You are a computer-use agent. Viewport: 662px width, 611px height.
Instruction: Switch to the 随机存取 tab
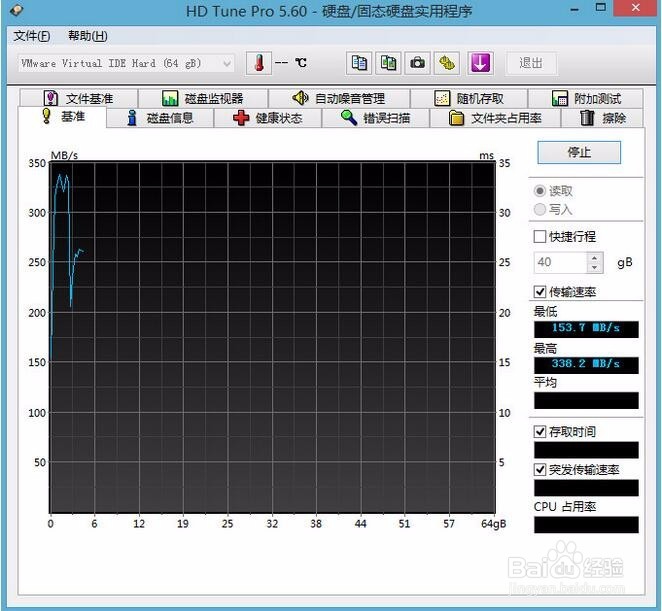(469, 98)
